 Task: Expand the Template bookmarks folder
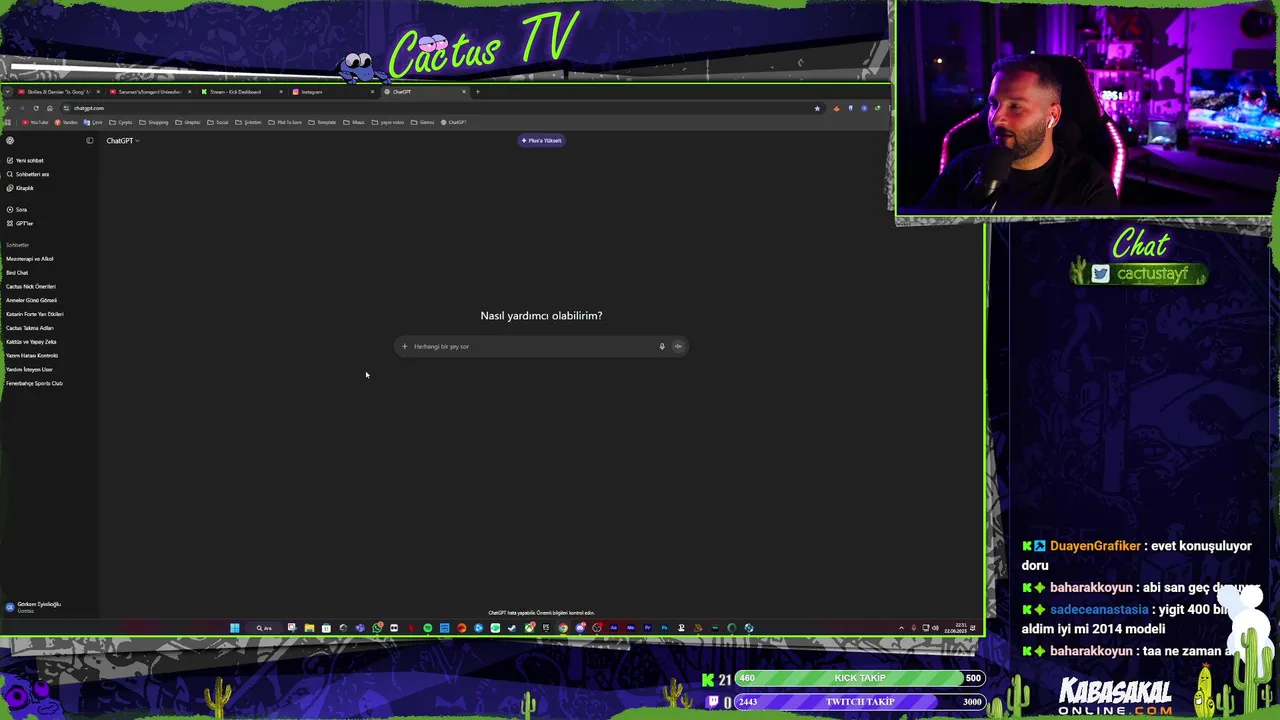(322, 122)
